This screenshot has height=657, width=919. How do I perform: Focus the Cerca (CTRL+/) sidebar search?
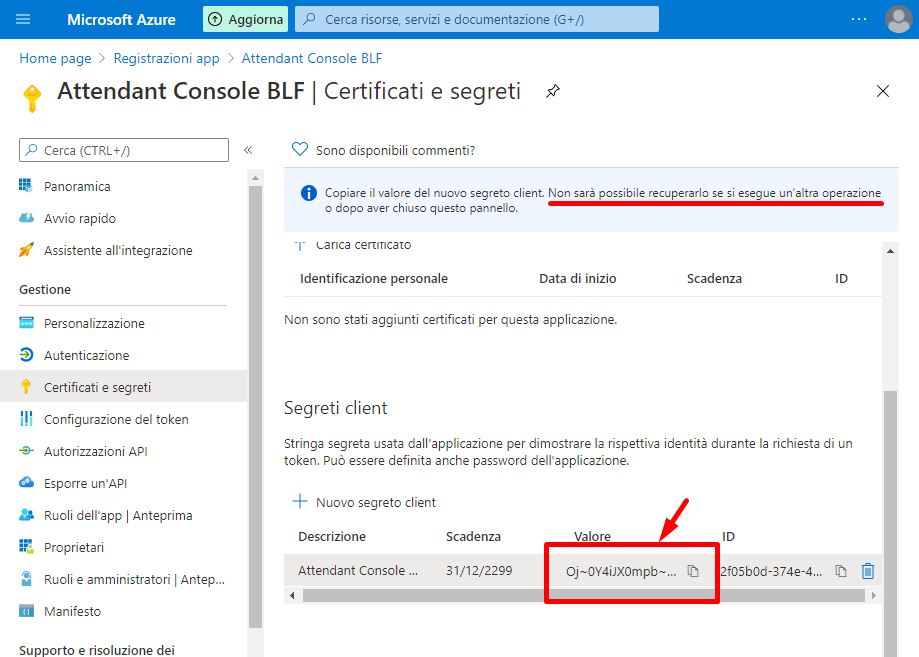(x=124, y=150)
